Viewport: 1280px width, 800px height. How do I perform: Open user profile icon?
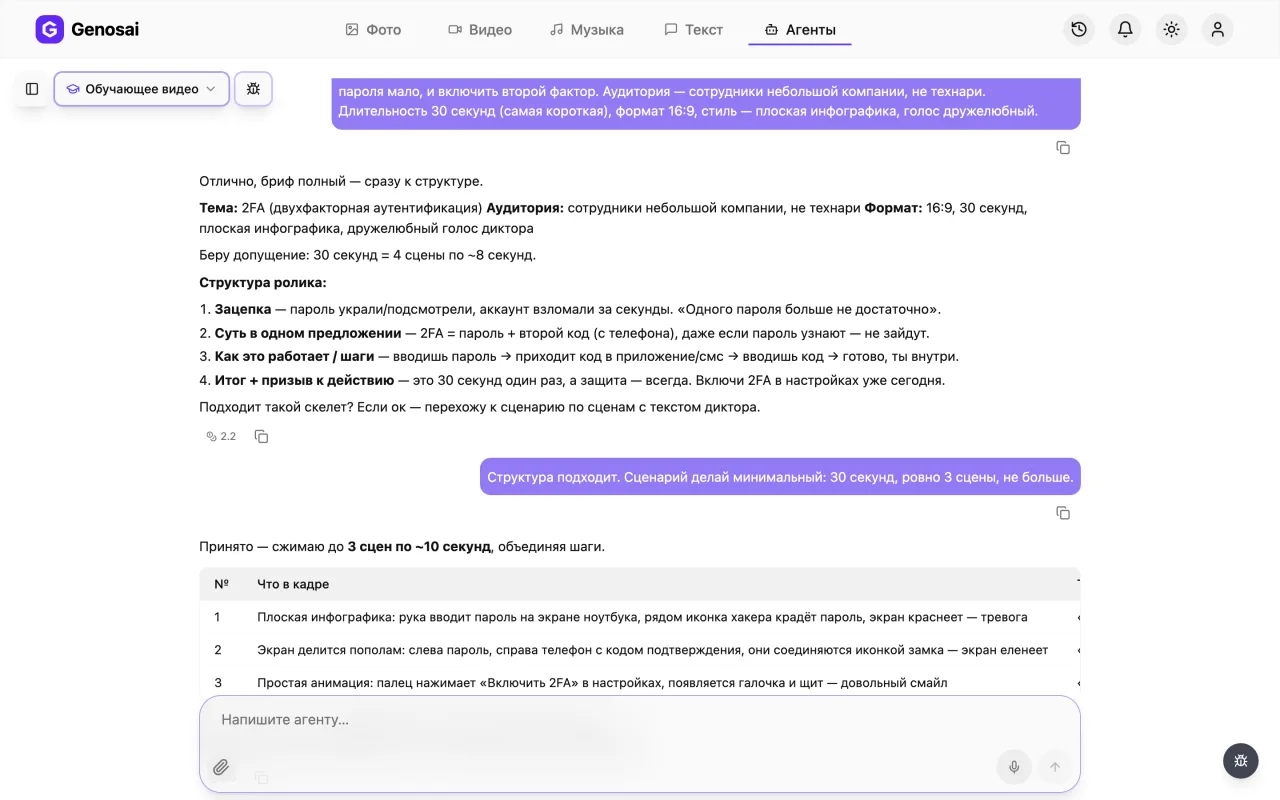[x=1217, y=29]
